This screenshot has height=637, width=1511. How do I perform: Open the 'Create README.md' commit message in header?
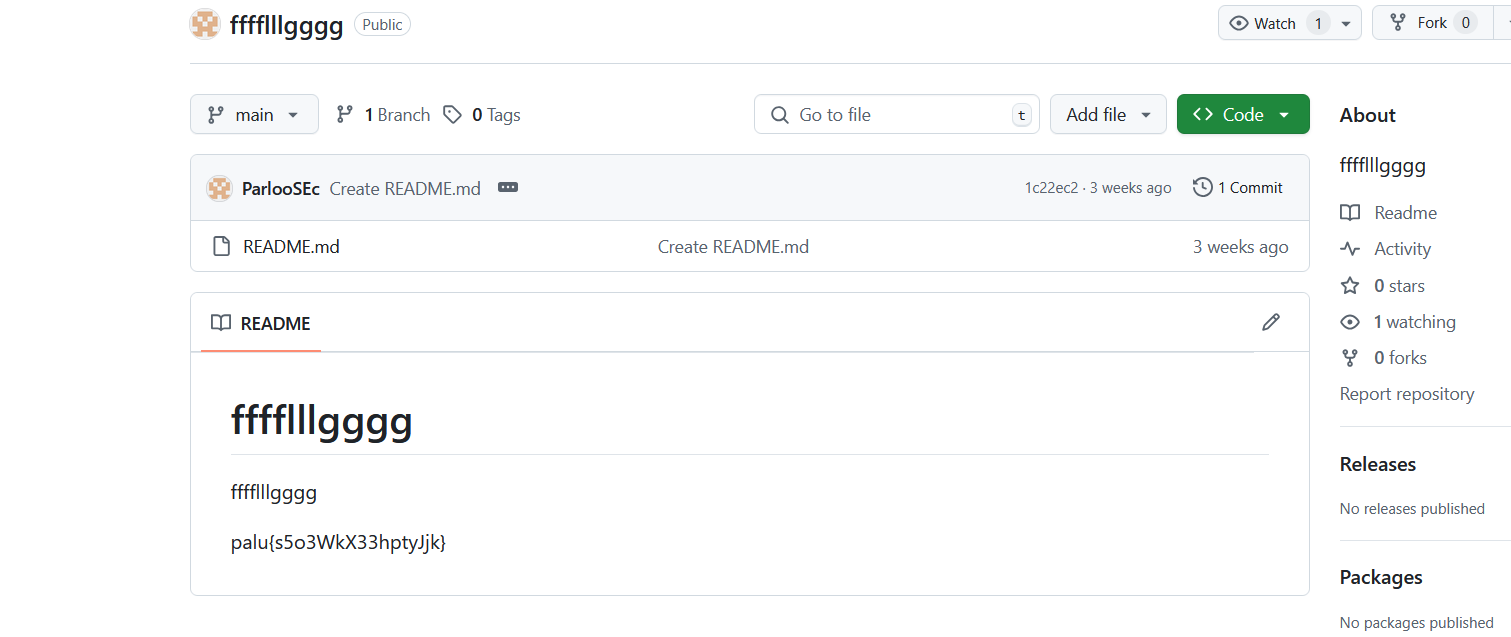point(405,188)
